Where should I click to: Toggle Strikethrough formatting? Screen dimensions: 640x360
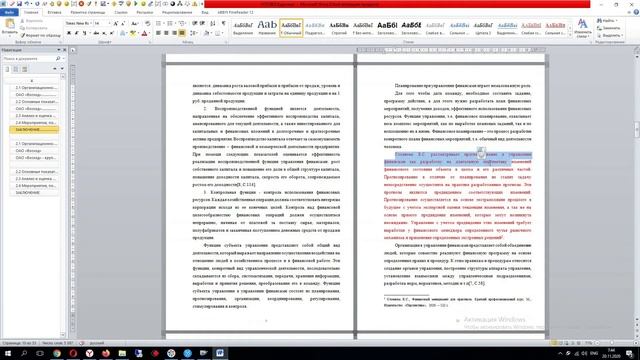click(96, 33)
